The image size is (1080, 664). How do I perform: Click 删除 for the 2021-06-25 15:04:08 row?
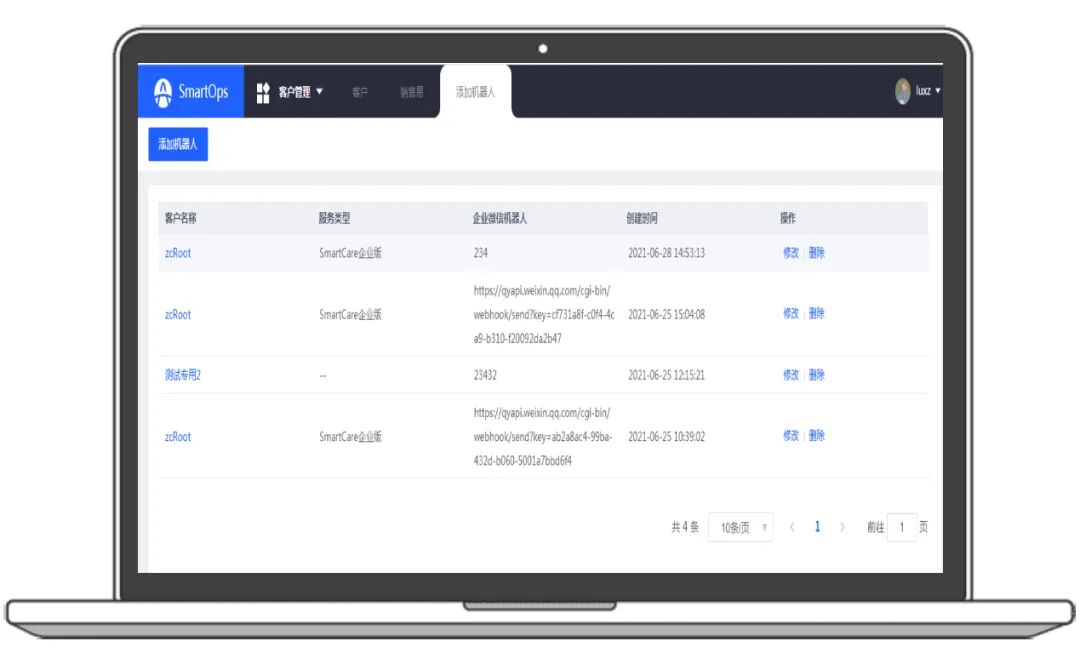coord(817,313)
